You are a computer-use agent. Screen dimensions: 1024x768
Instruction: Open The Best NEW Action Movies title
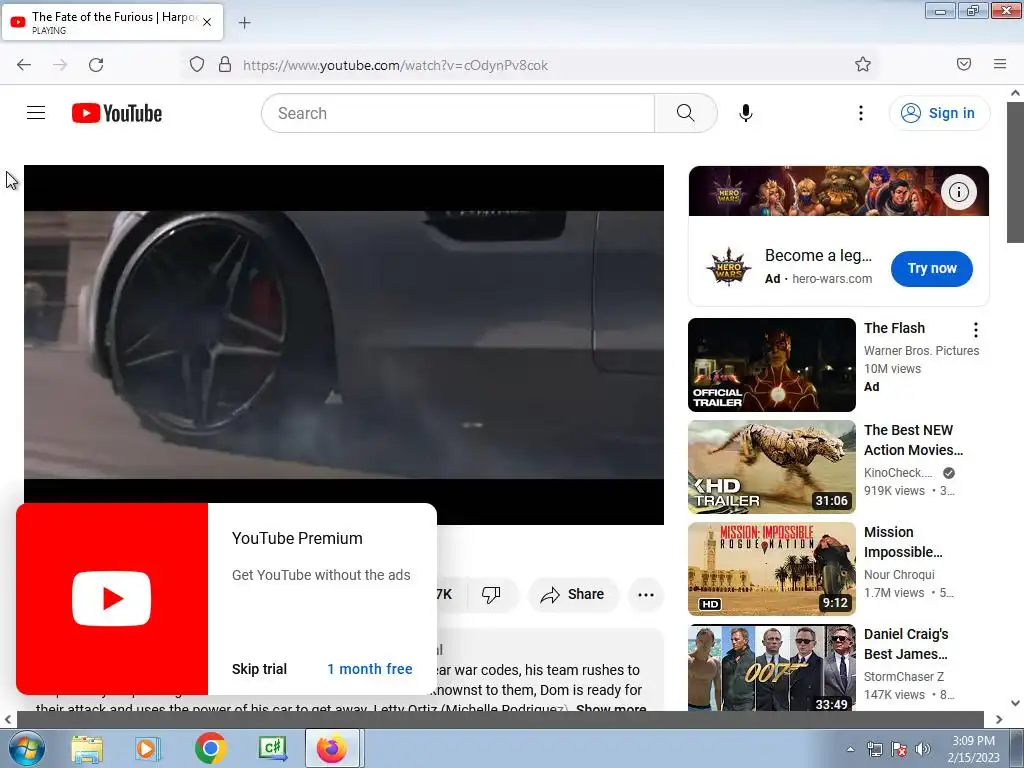coord(914,440)
